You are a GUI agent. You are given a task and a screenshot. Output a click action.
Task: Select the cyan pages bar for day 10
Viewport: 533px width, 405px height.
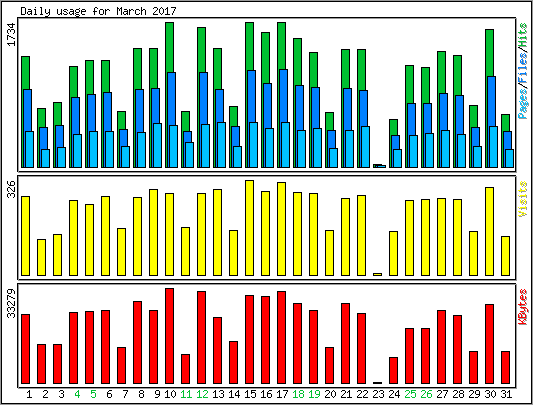174,146
